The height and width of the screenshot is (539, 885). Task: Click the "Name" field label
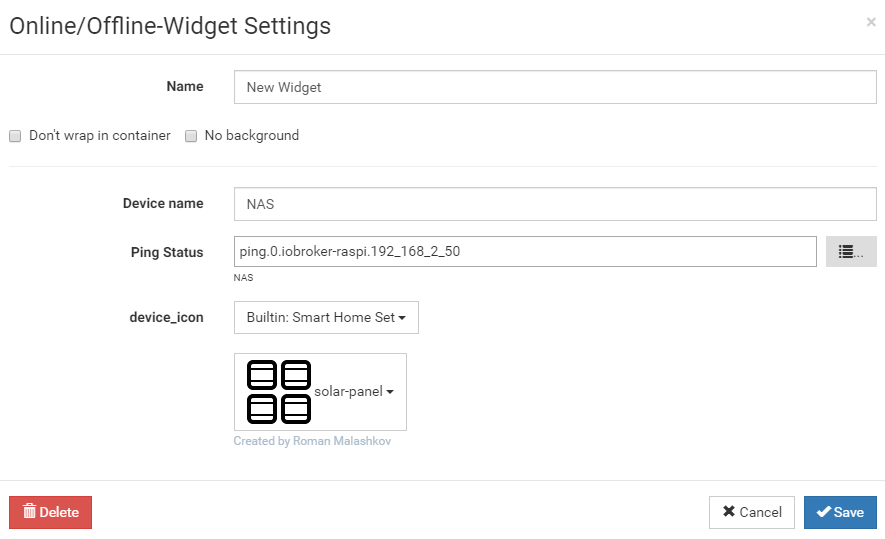pos(185,87)
